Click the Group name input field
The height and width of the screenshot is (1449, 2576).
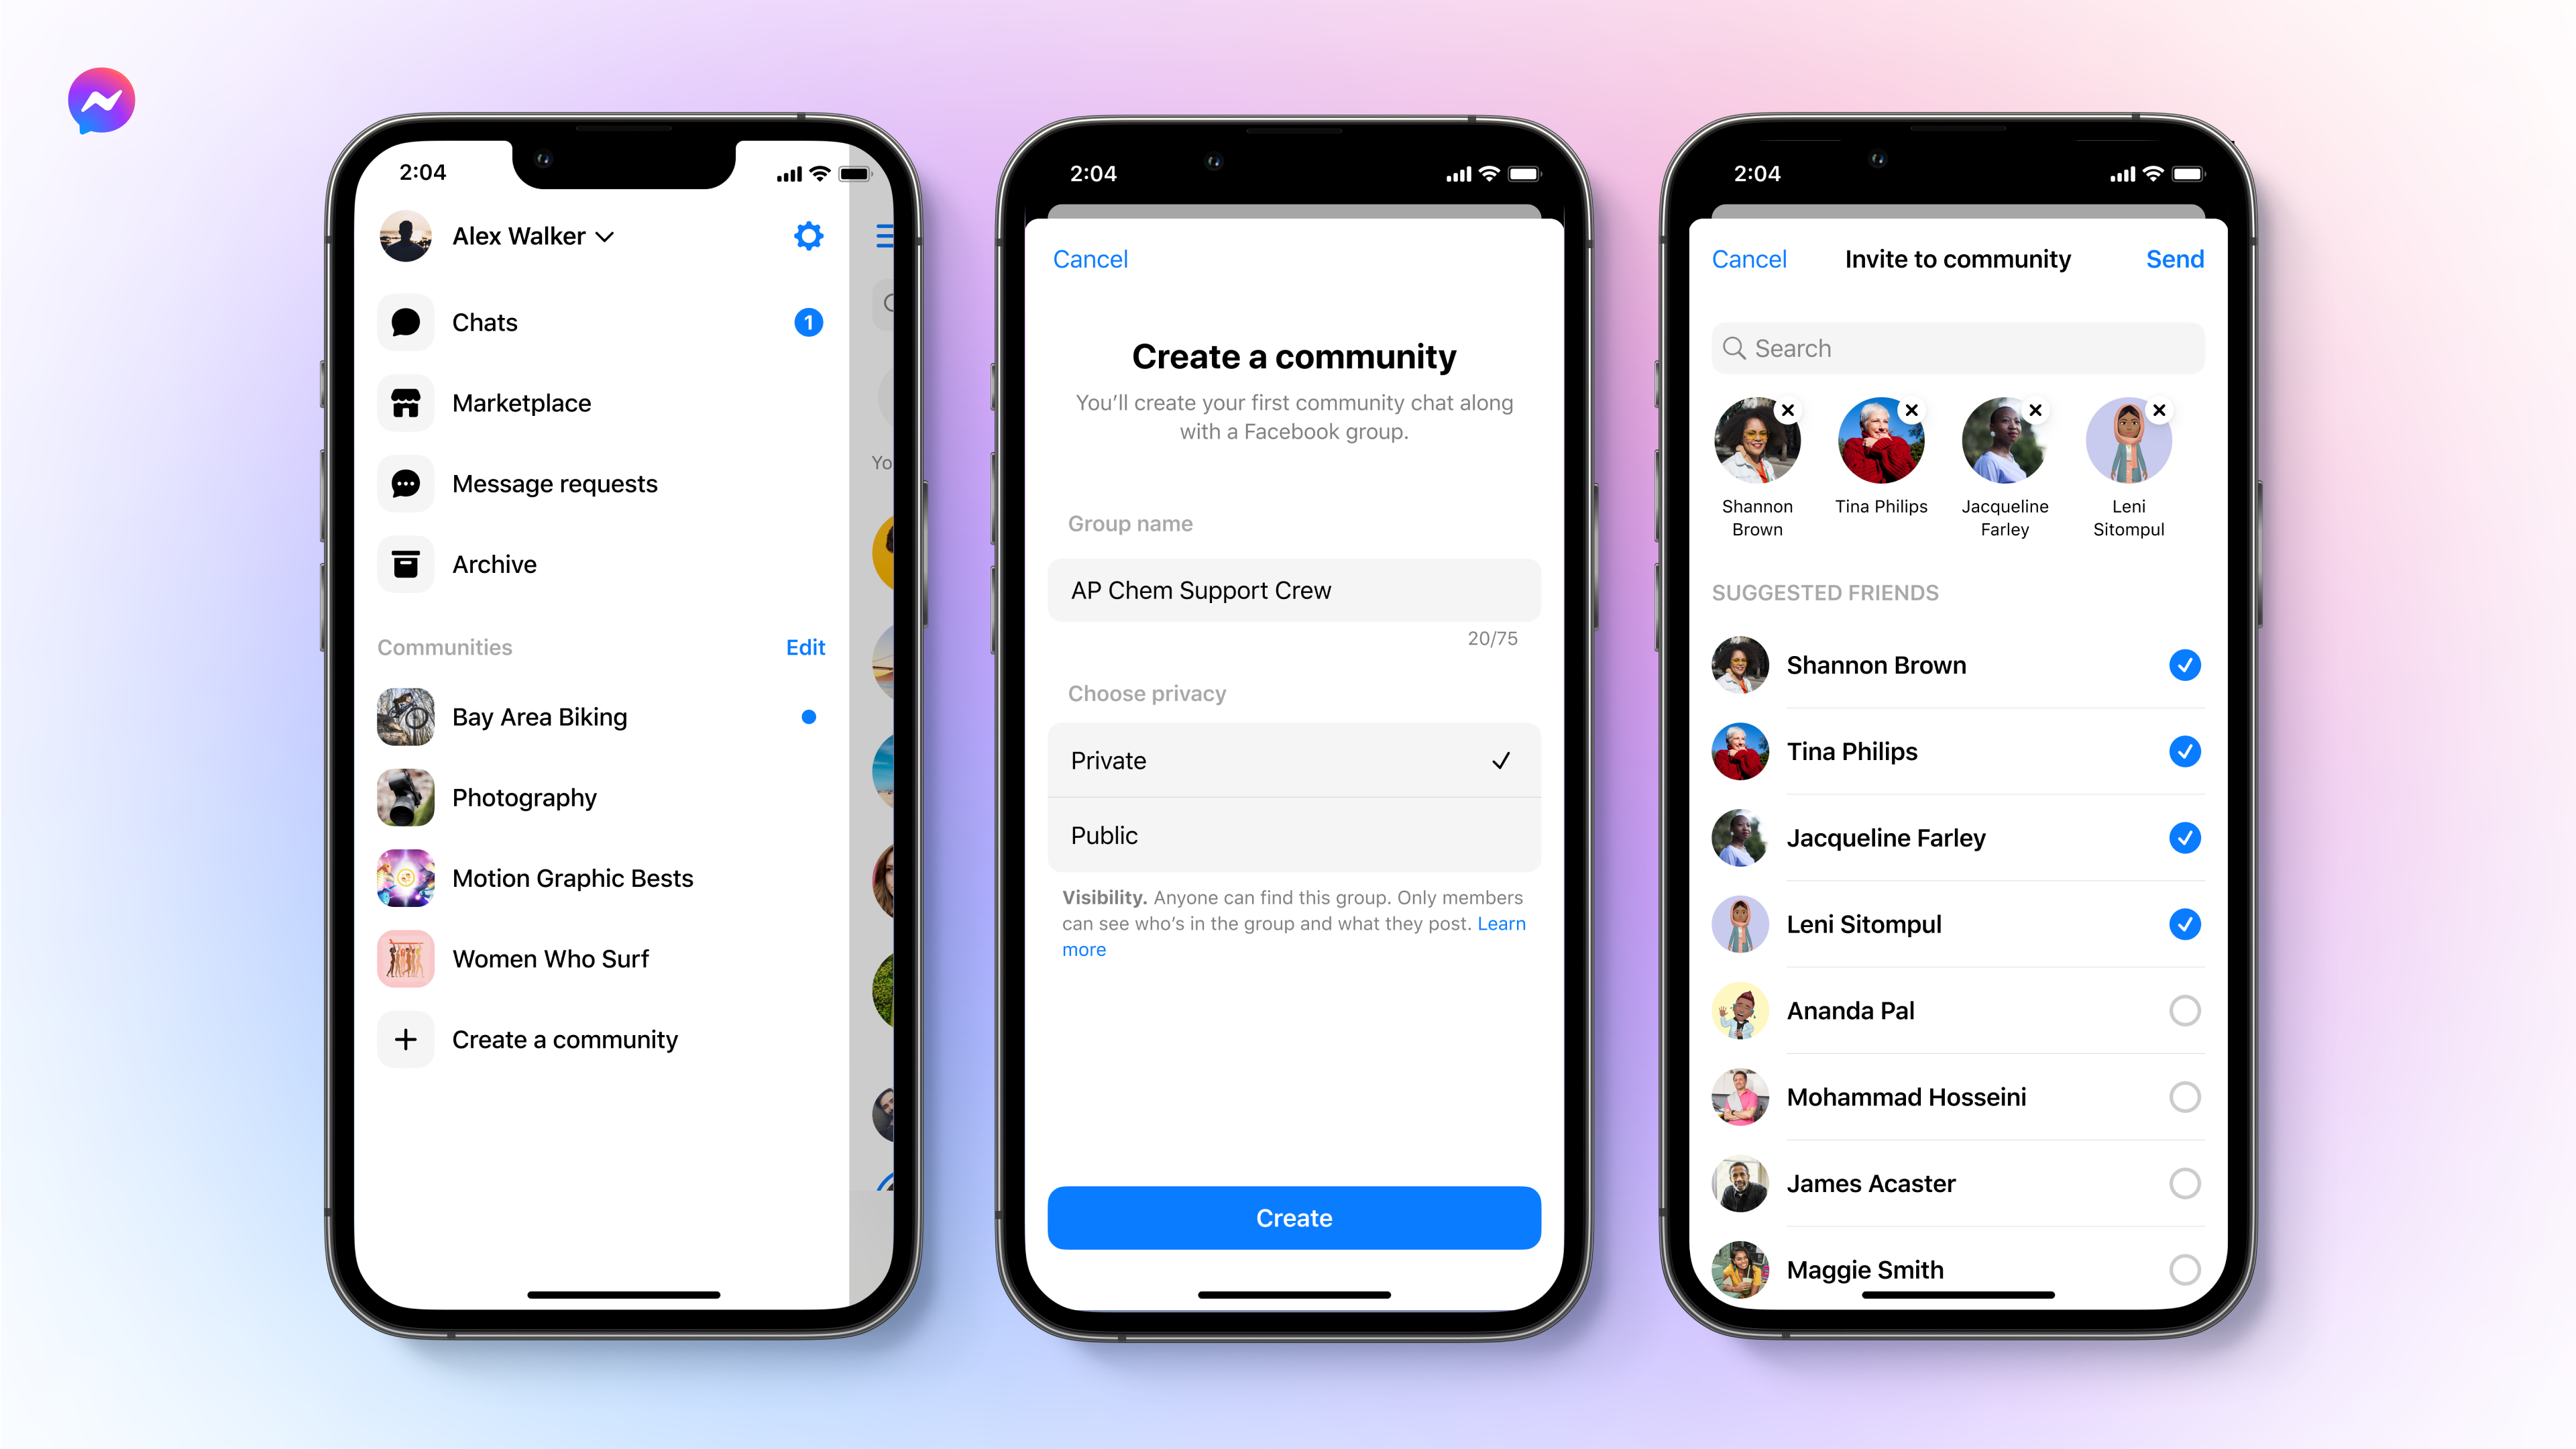1288,589
